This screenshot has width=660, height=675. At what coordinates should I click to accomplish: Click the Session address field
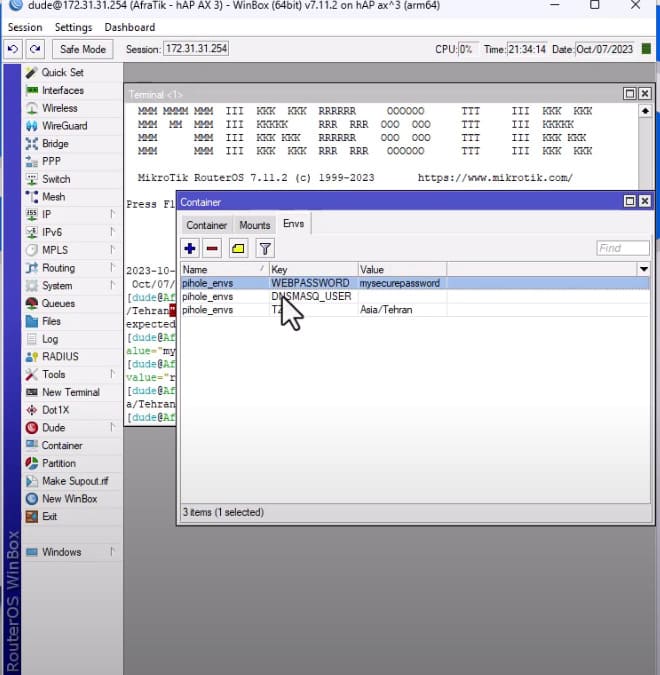click(x=196, y=49)
